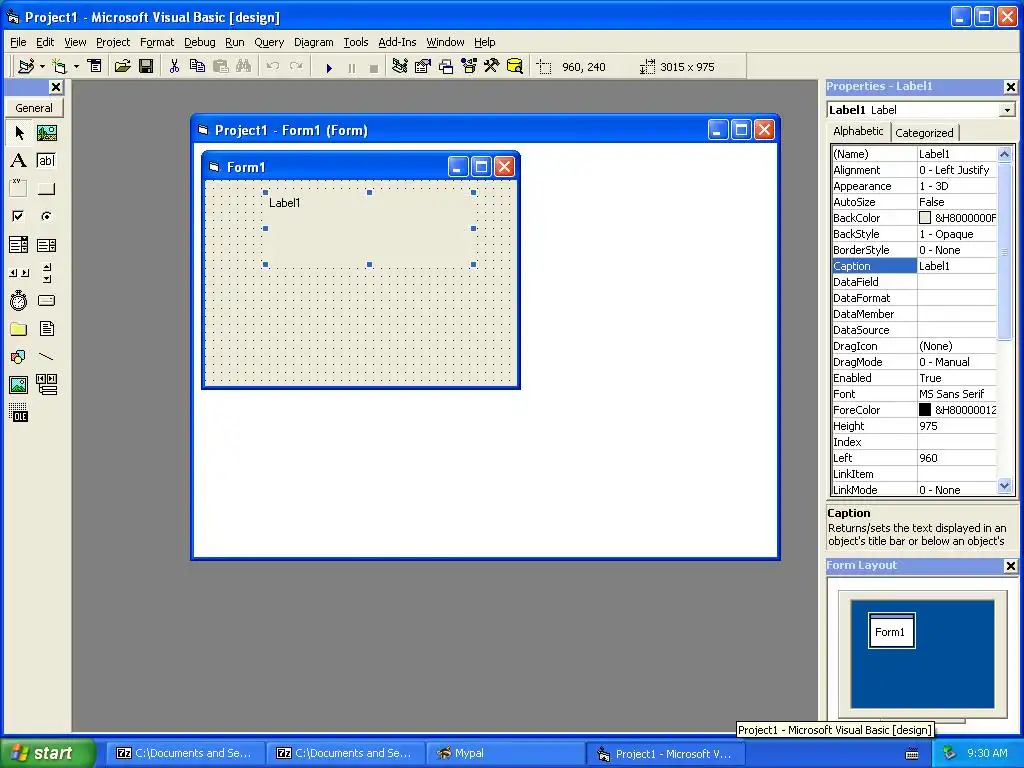
Task: Switch to the Alphabetic properties tab
Action: pos(858,131)
